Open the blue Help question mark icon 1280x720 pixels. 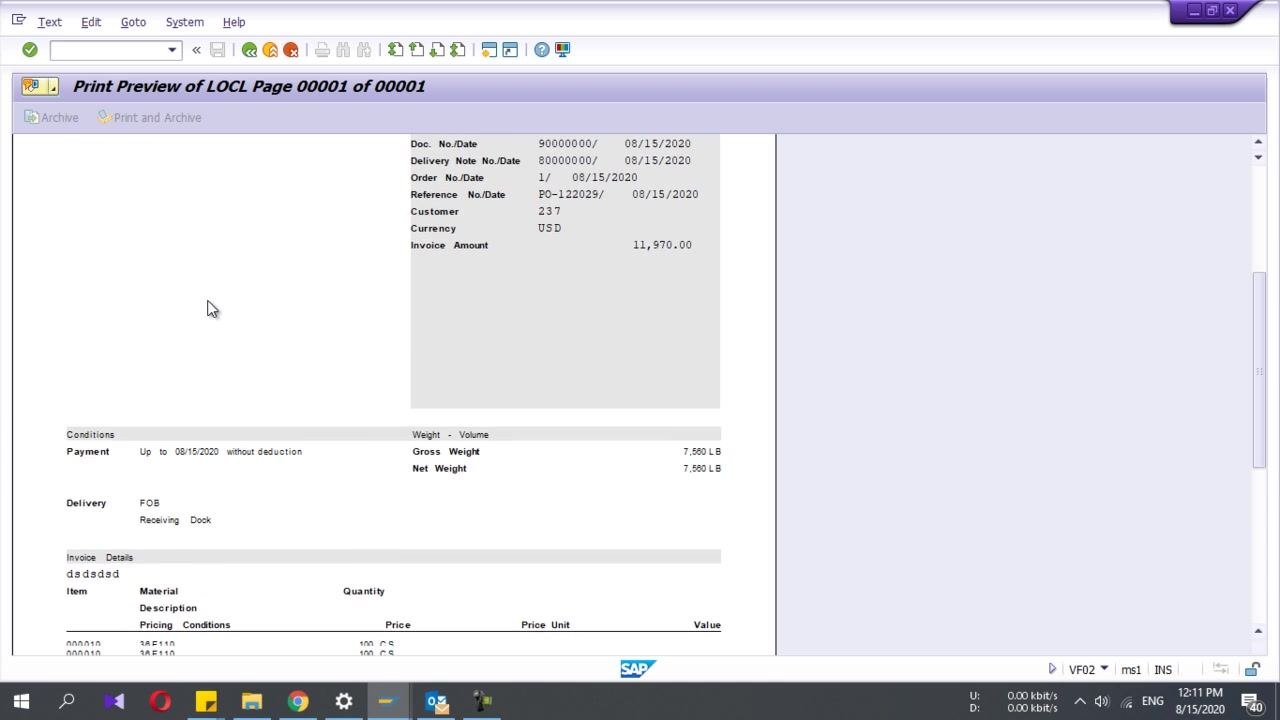(x=541, y=50)
